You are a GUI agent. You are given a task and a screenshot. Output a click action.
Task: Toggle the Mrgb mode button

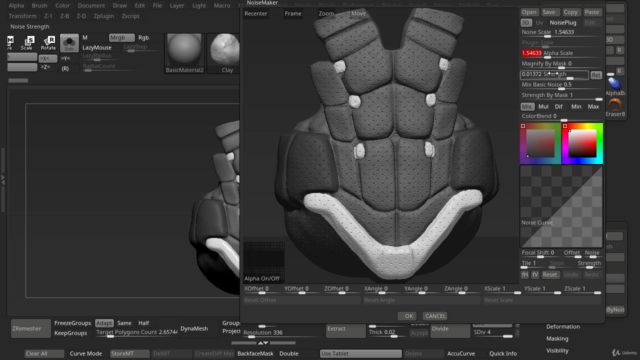(x=121, y=38)
